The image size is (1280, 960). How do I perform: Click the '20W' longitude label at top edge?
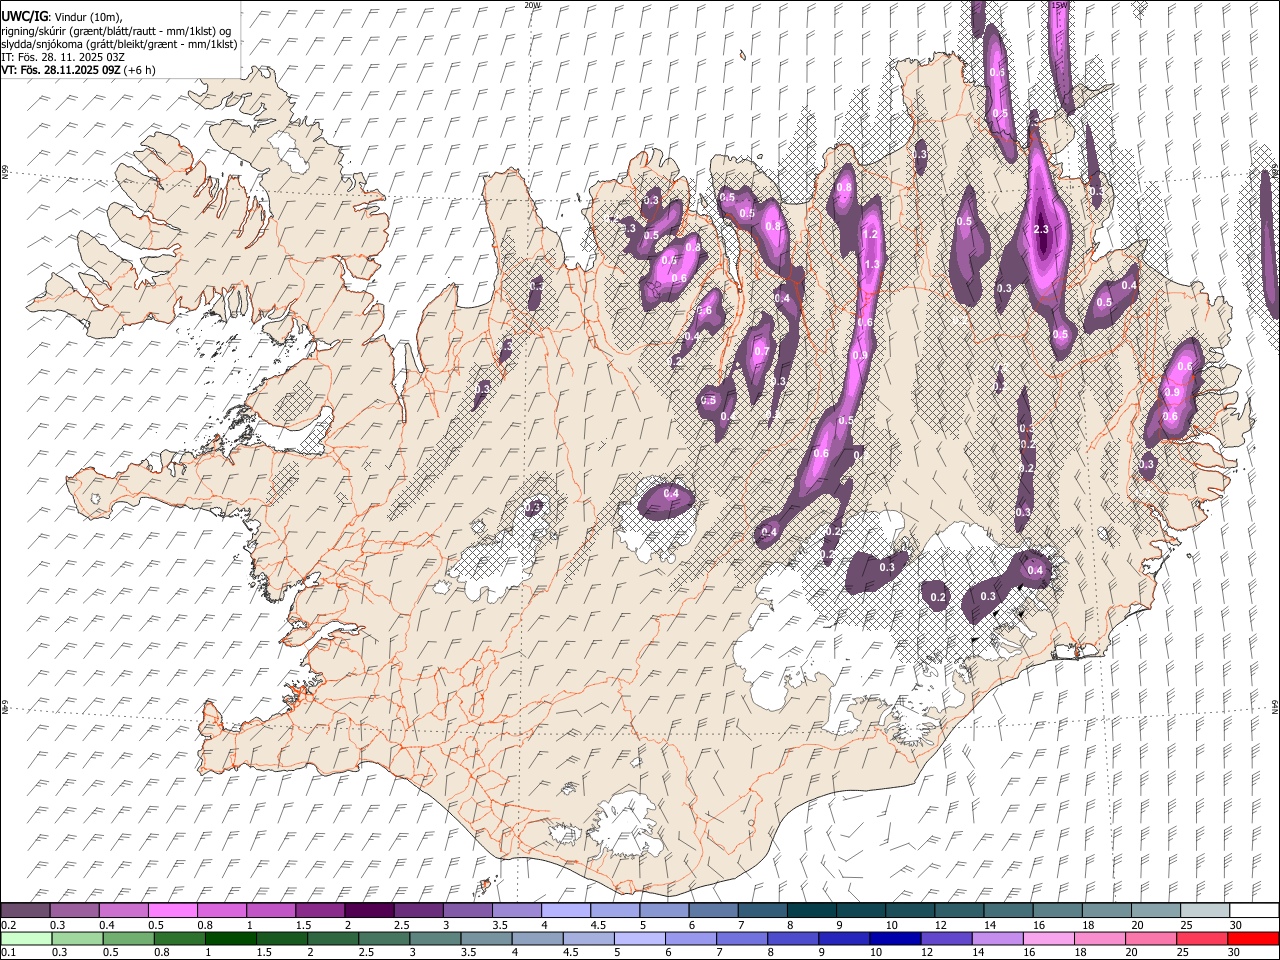[532, 5]
